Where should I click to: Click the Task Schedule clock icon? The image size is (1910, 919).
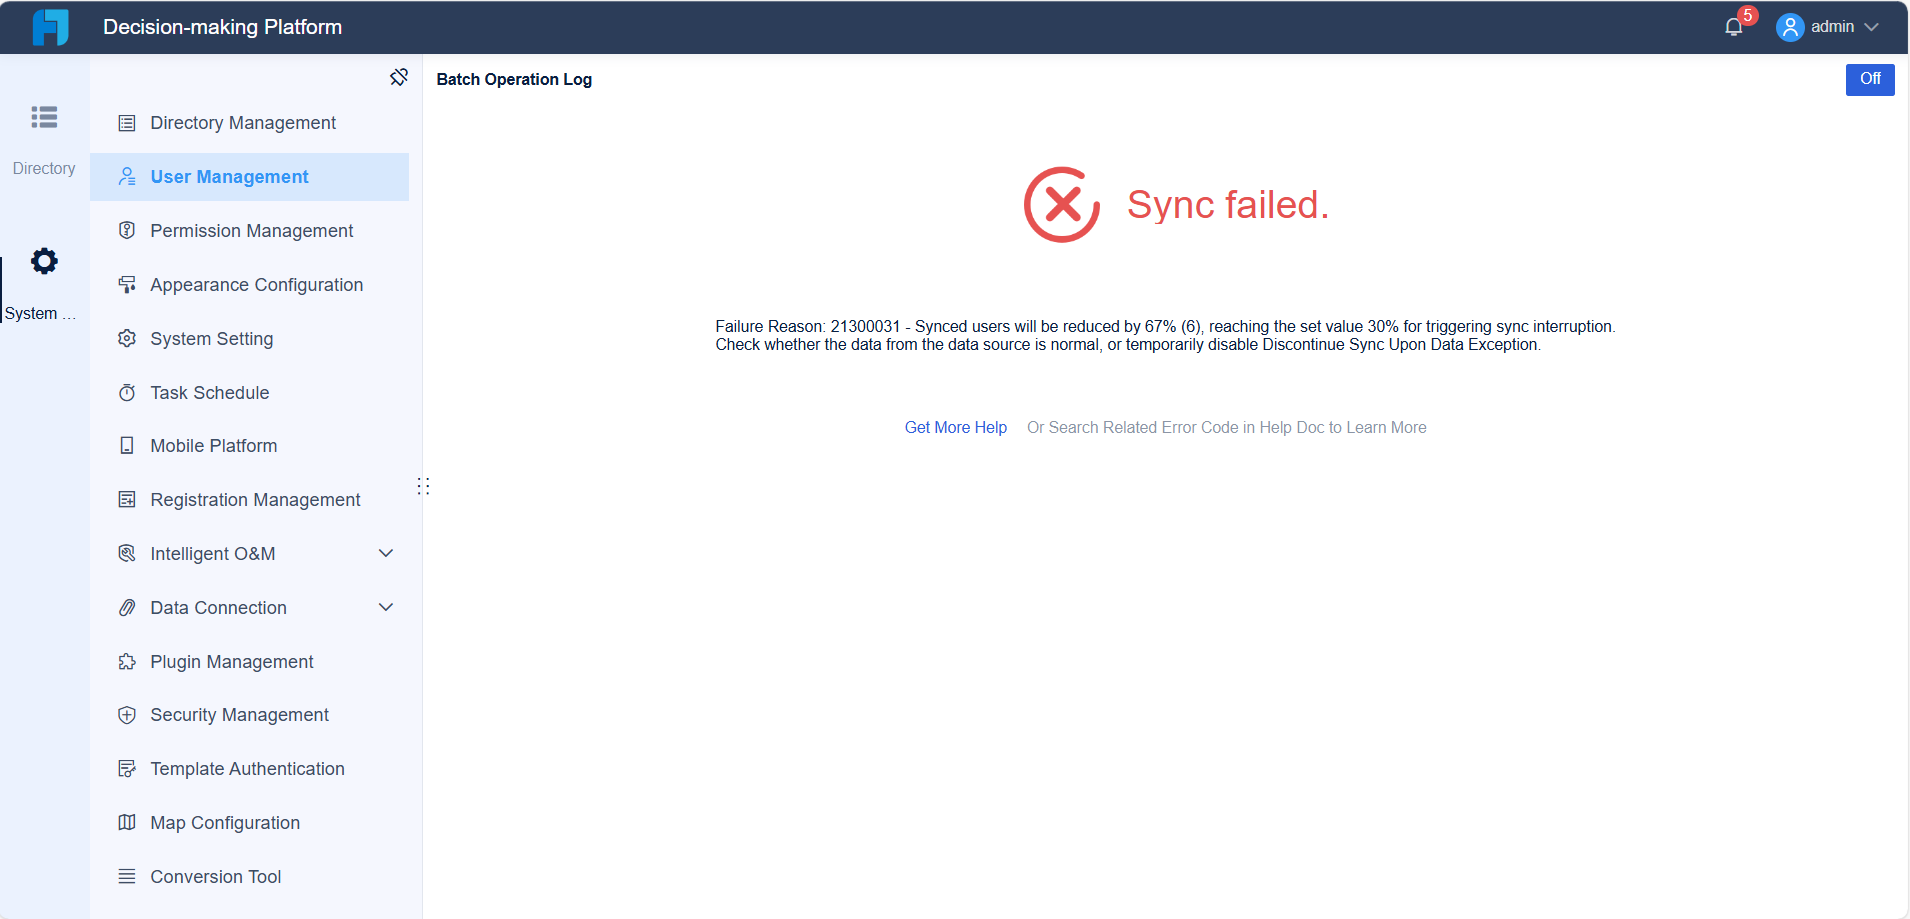point(127,393)
